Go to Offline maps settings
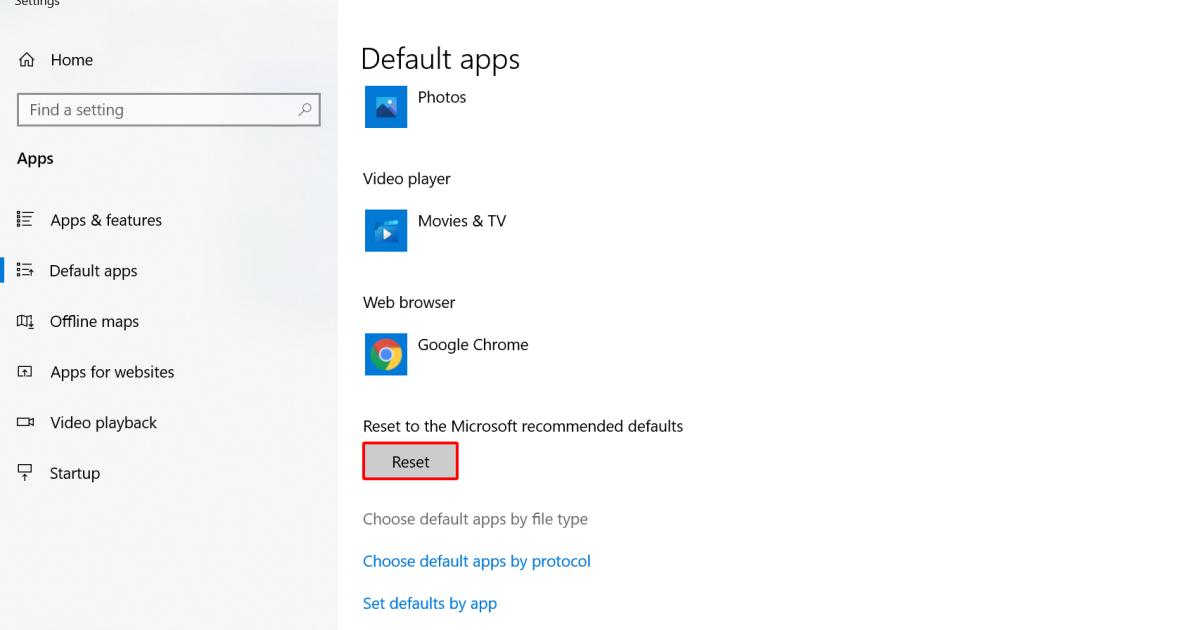The width and height of the screenshot is (1200, 630). coord(94,321)
